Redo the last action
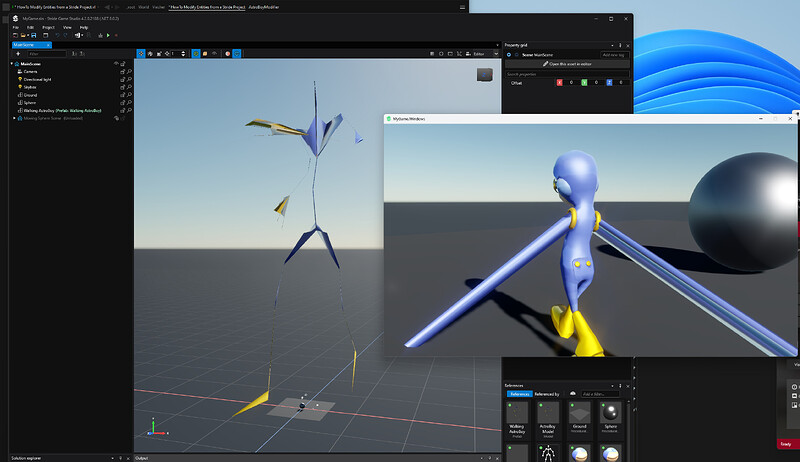The image size is (800, 462). pyautogui.click(x=65, y=35)
